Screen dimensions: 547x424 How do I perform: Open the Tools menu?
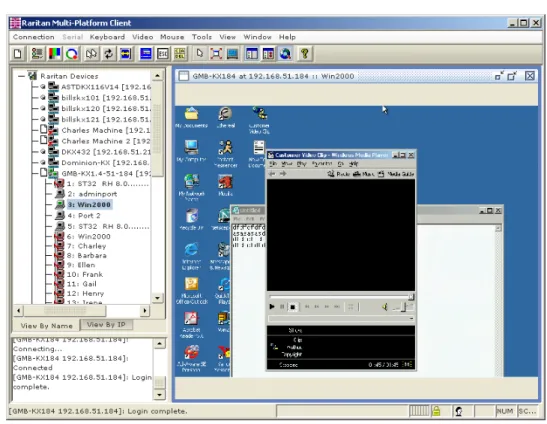pyautogui.click(x=202, y=37)
